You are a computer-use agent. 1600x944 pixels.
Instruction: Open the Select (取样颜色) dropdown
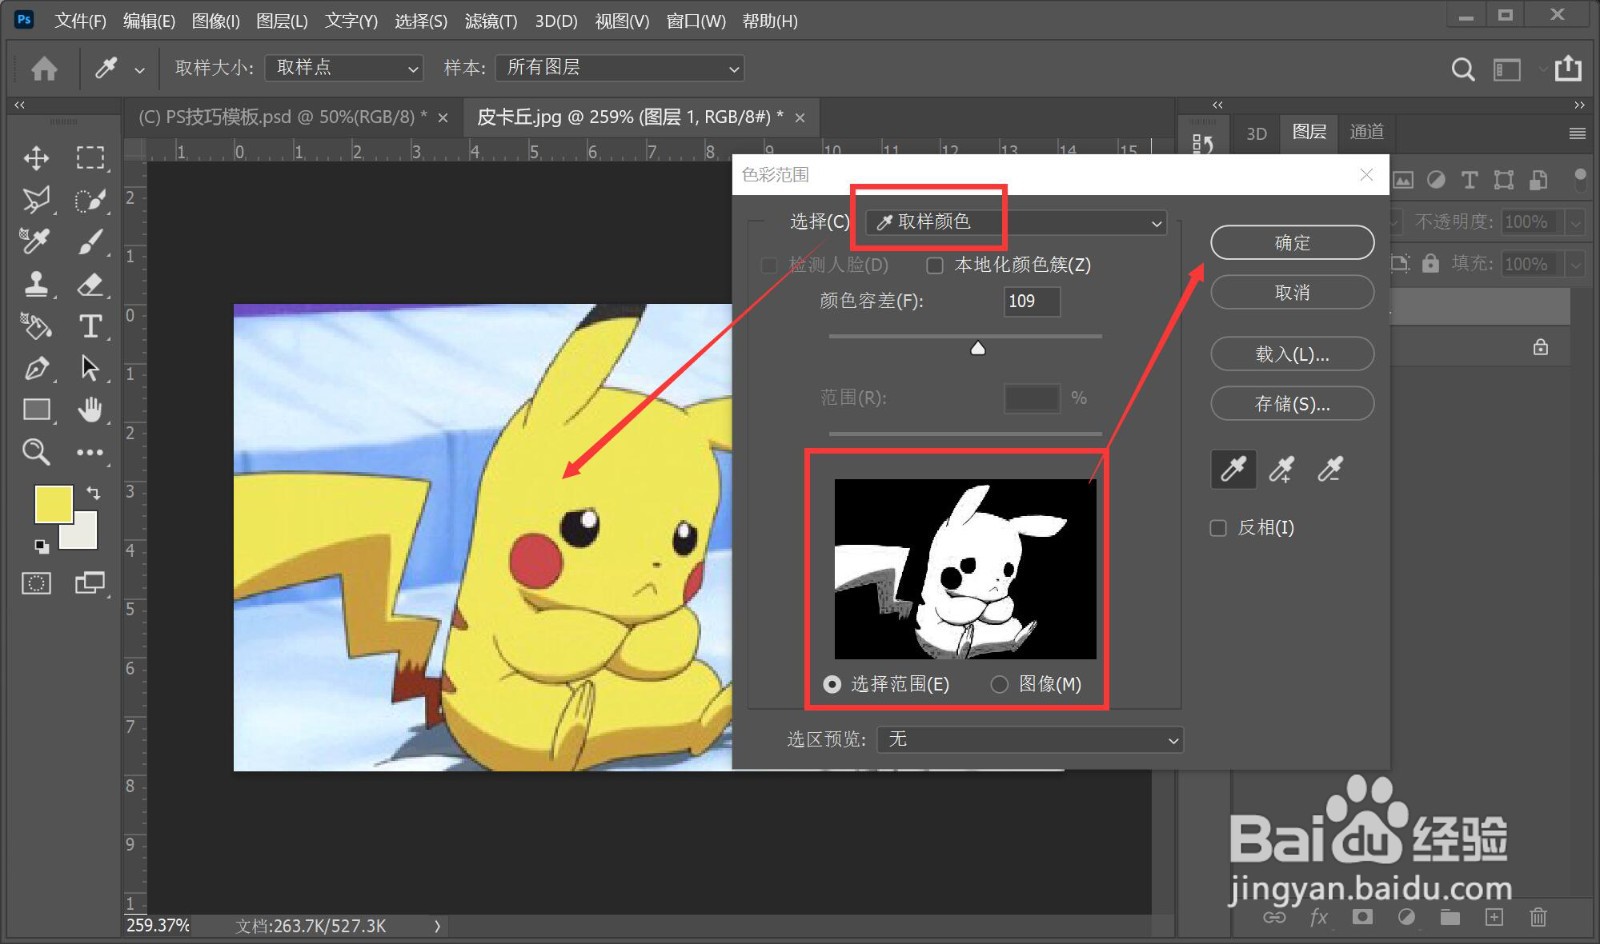coord(1017,222)
